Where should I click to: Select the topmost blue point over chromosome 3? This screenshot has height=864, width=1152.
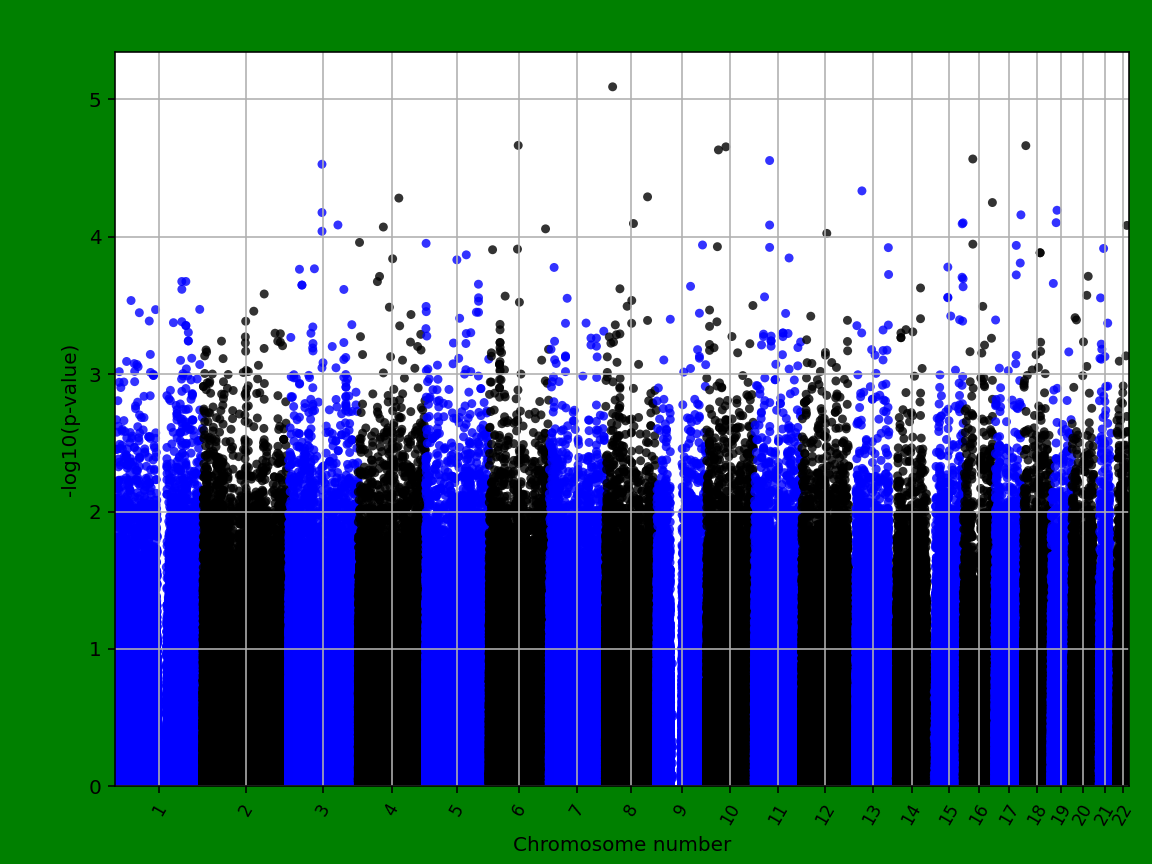[x=322, y=162]
